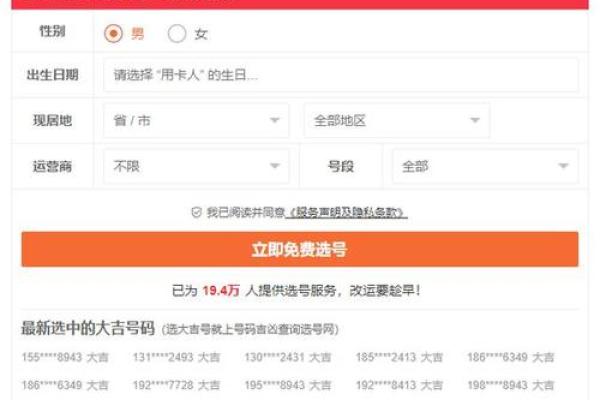Screen dimensions: 600x400
Task: Click number 185****2413 大吉
Action: click(x=399, y=357)
